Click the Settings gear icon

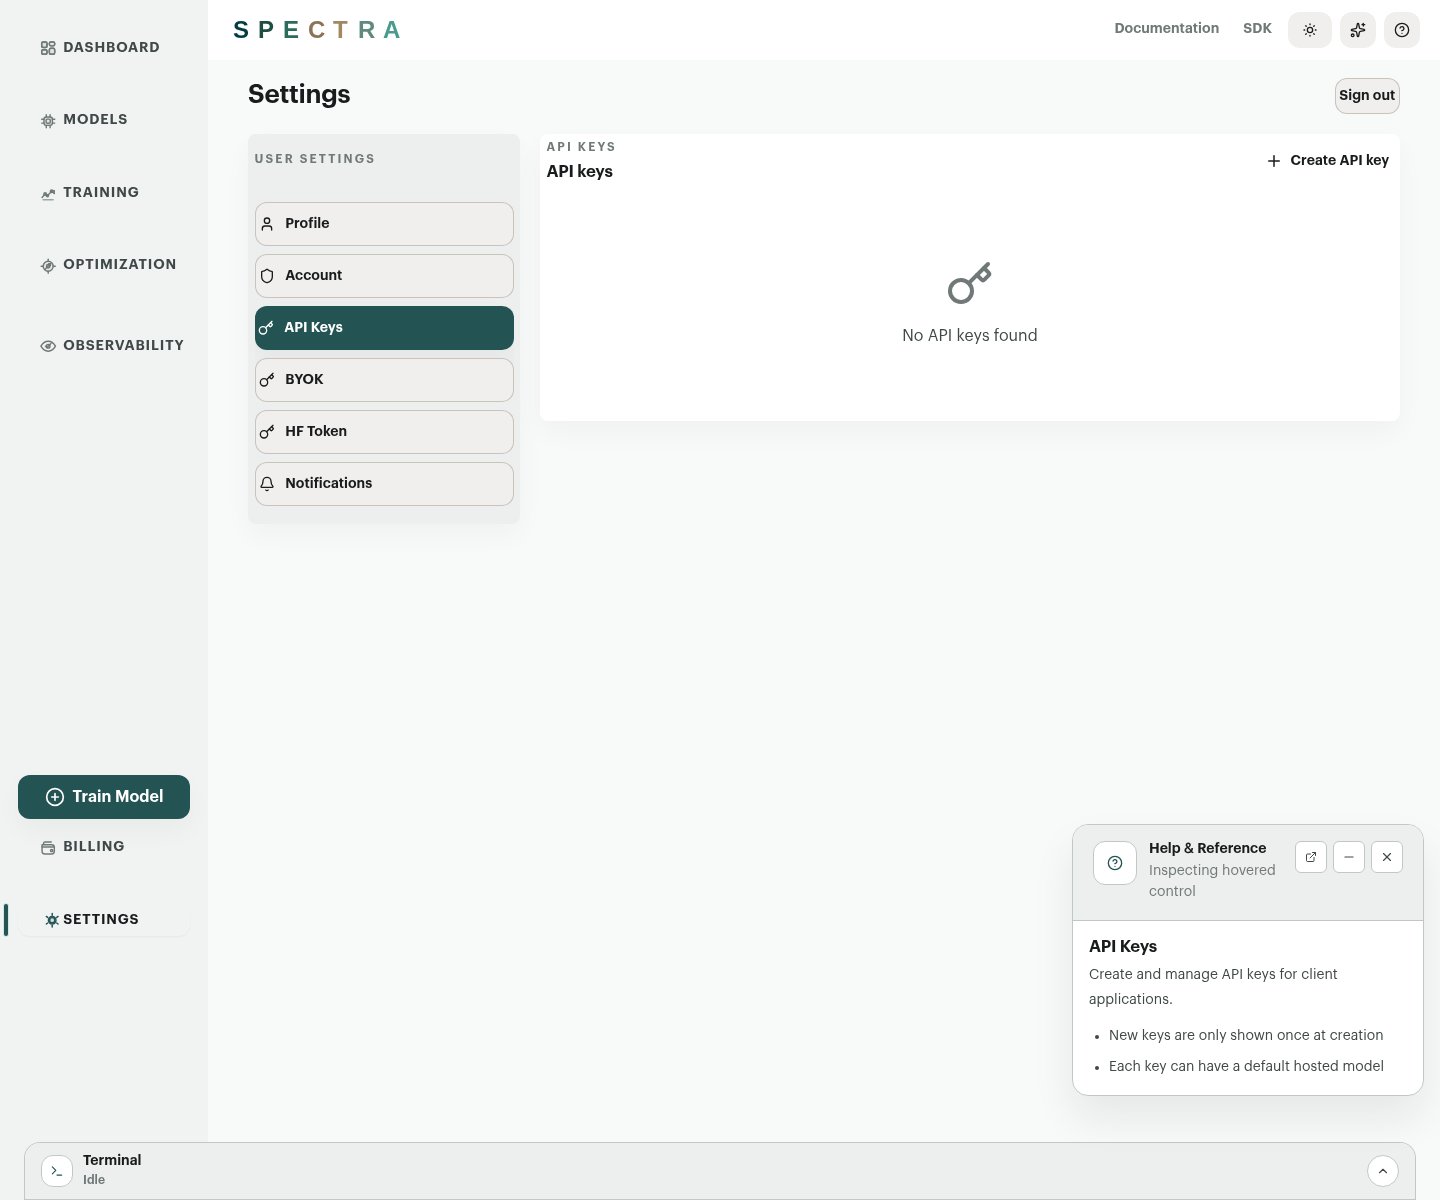[52, 920]
